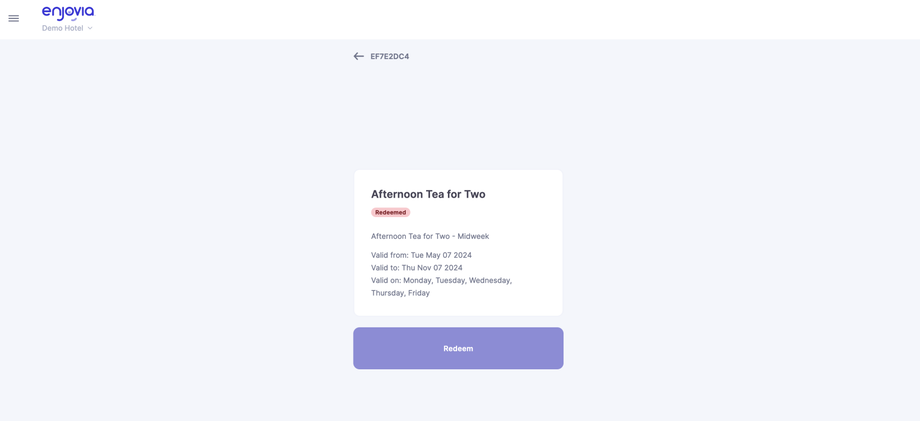920x421 pixels.
Task: Select the Afternoon Tea for Two heading
Action: click(x=428, y=194)
